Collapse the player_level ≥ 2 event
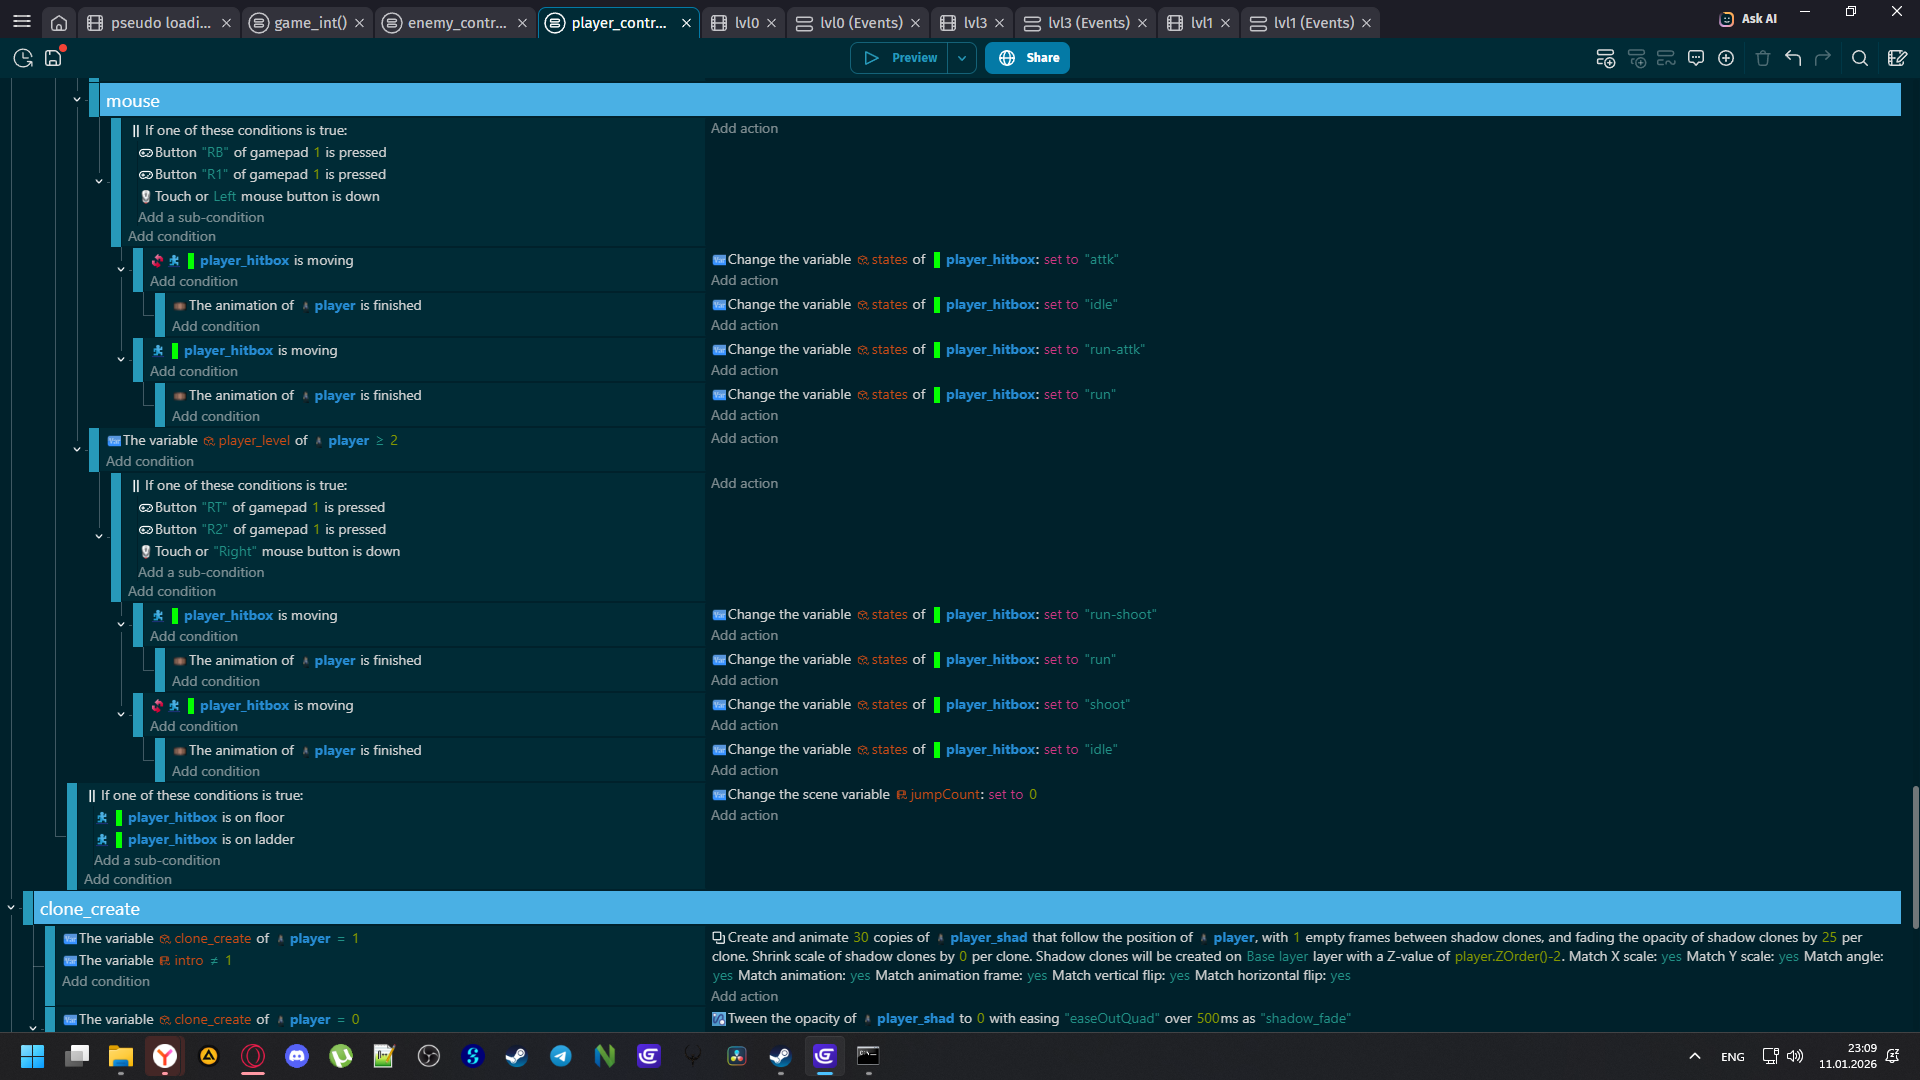The width and height of the screenshot is (1920, 1080). tap(77, 450)
